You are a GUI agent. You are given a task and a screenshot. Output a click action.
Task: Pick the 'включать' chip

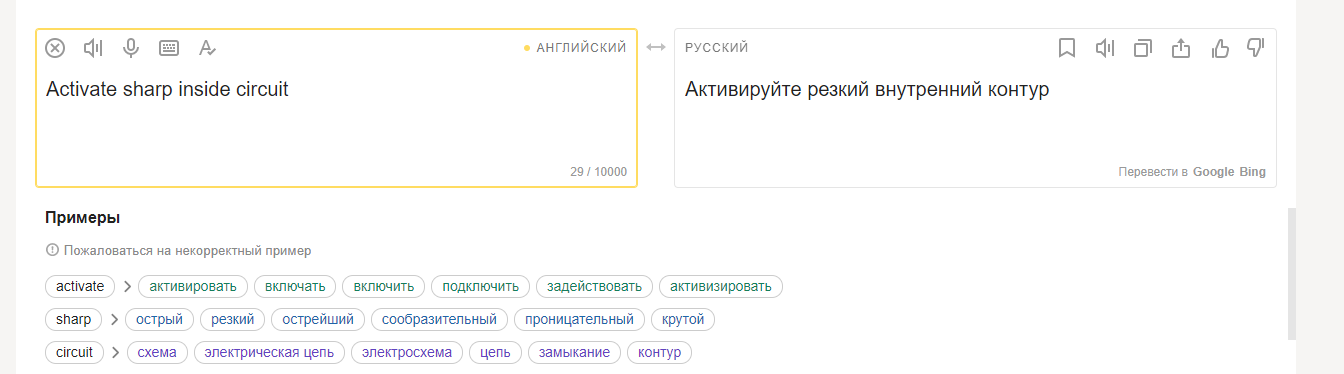point(295,286)
